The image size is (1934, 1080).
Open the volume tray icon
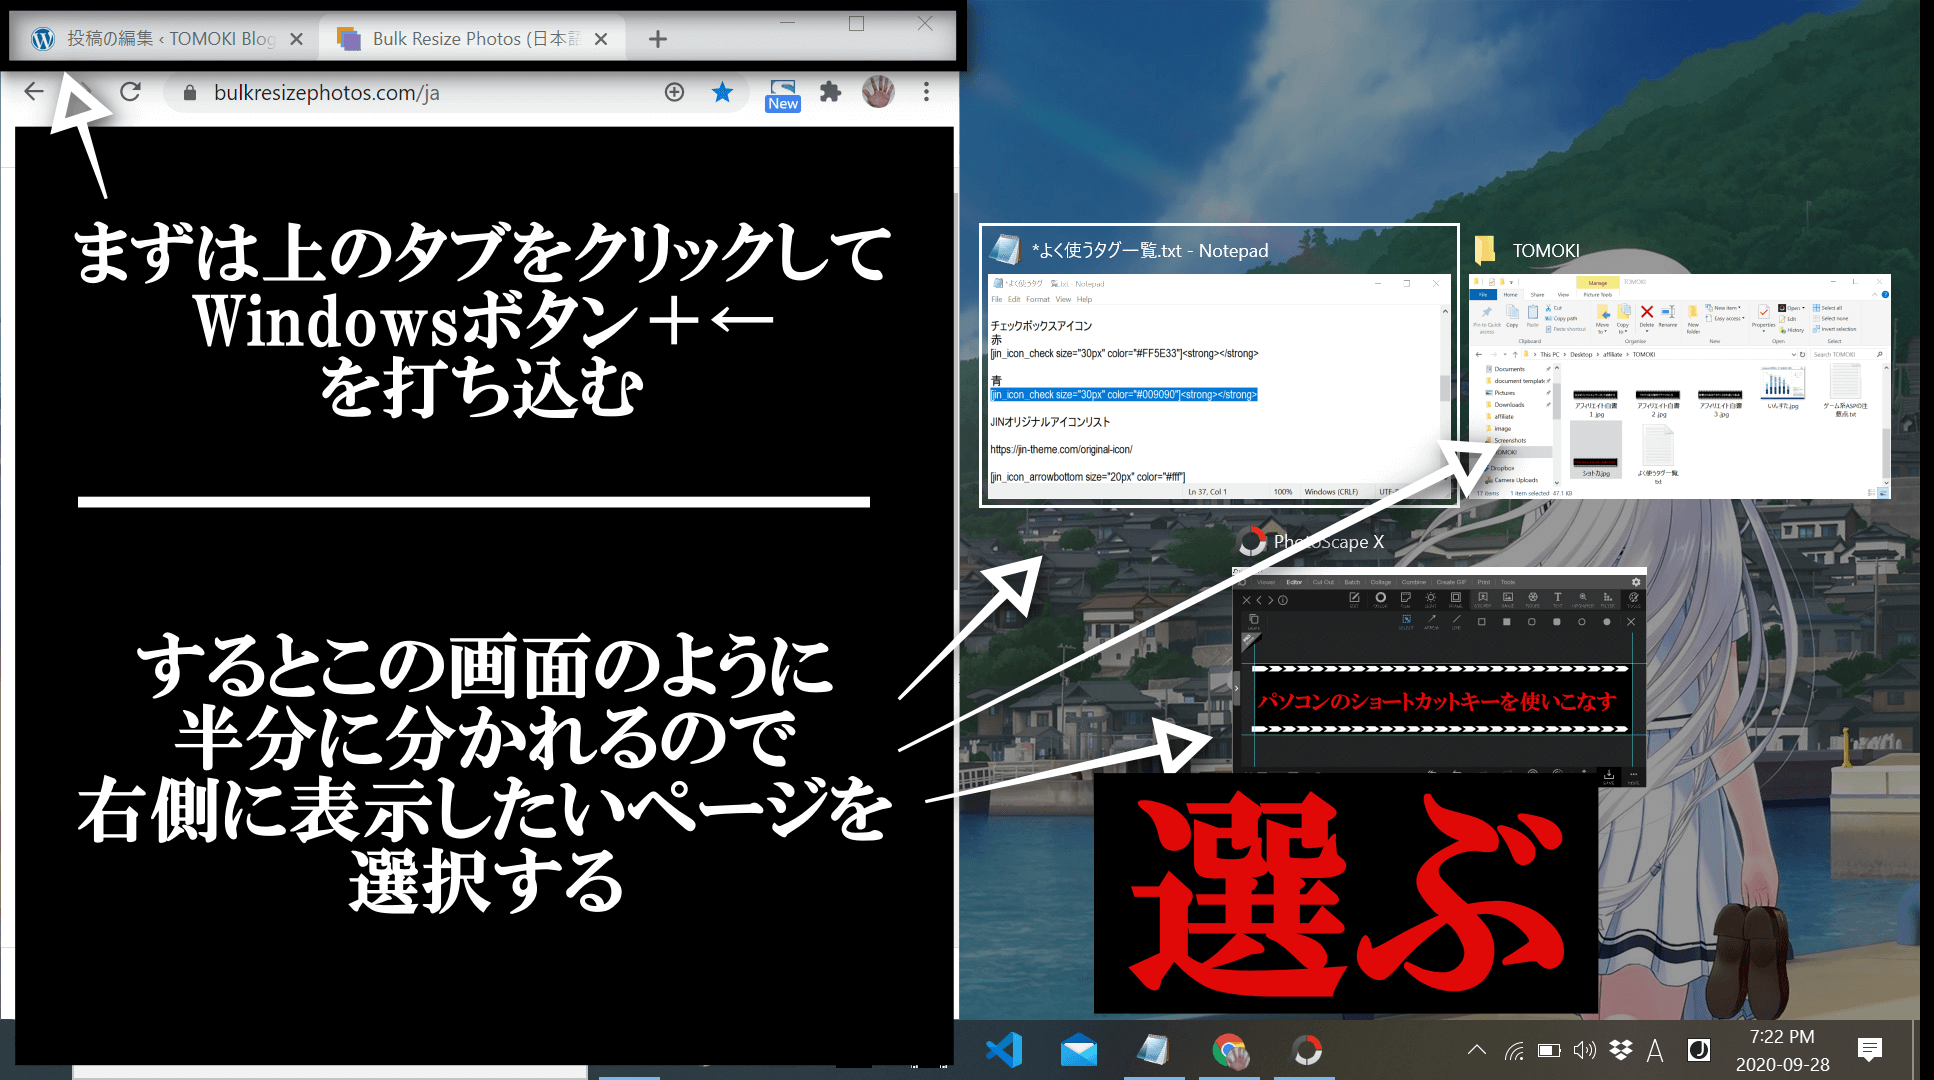coord(1584,1050)
